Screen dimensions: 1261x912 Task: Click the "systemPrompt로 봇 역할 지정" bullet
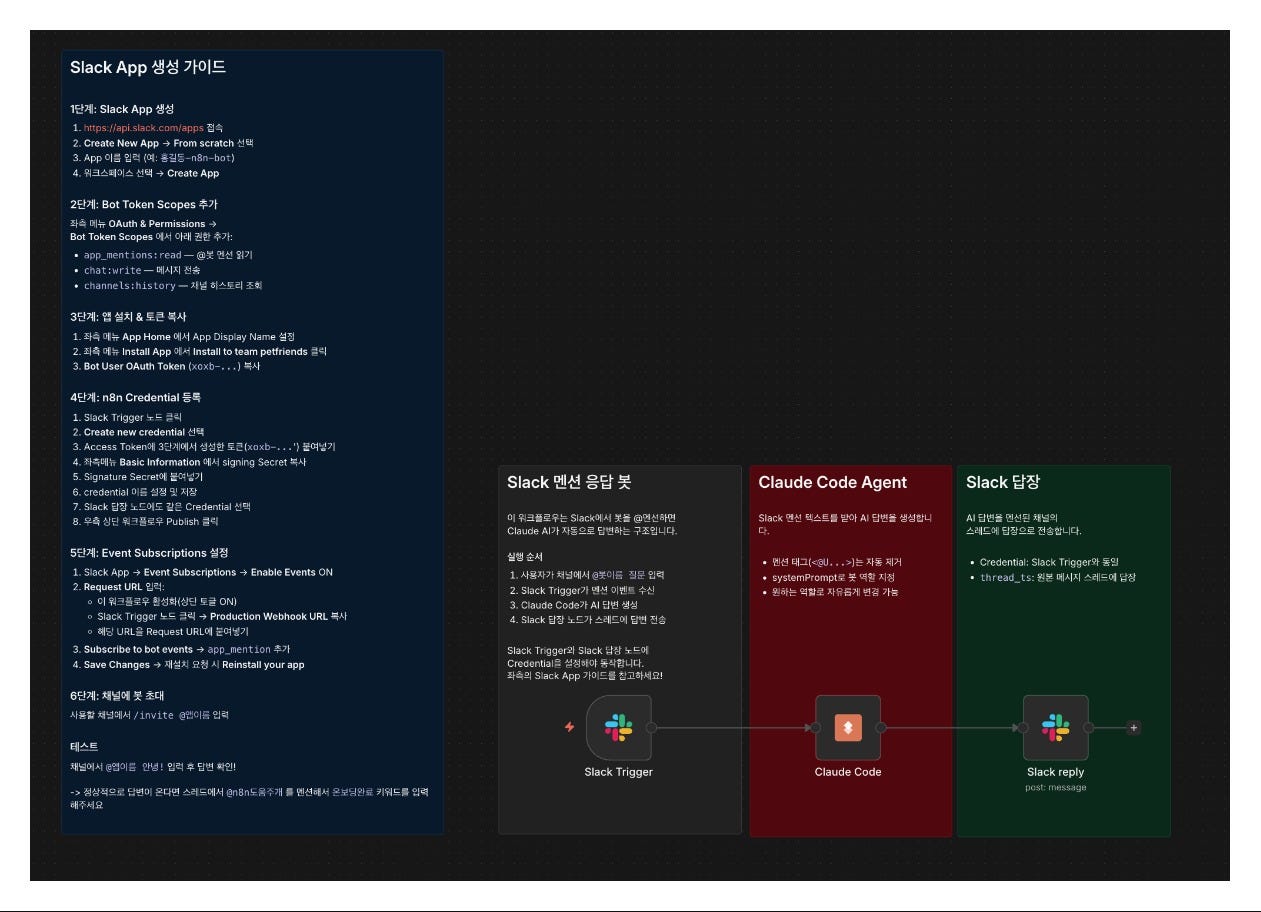(834, 578)
